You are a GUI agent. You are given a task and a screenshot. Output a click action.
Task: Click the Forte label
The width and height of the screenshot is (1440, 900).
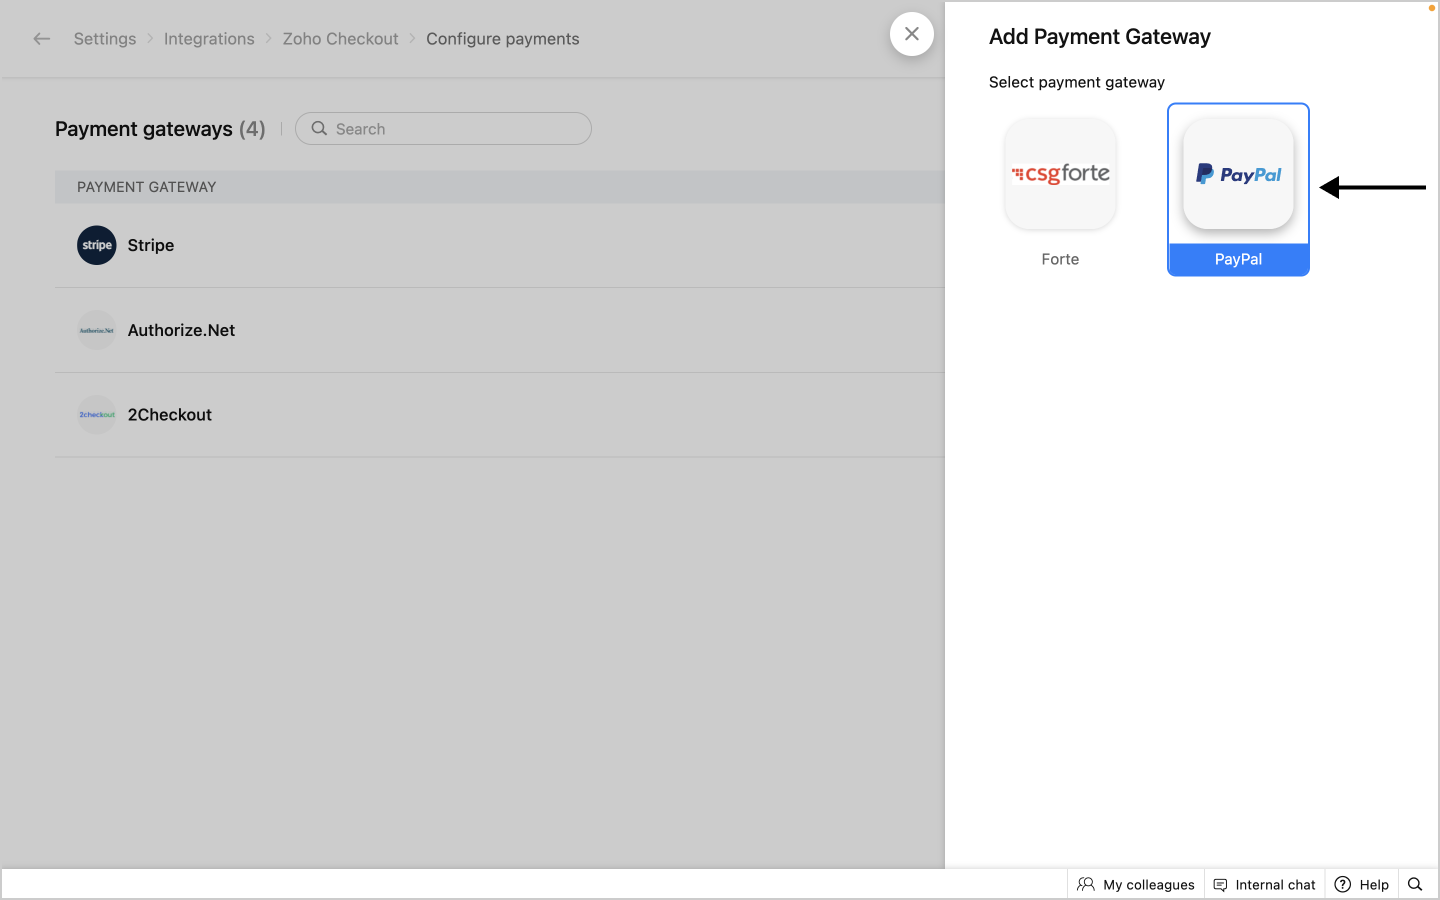pyautogui.click(x=1060, y=259)
